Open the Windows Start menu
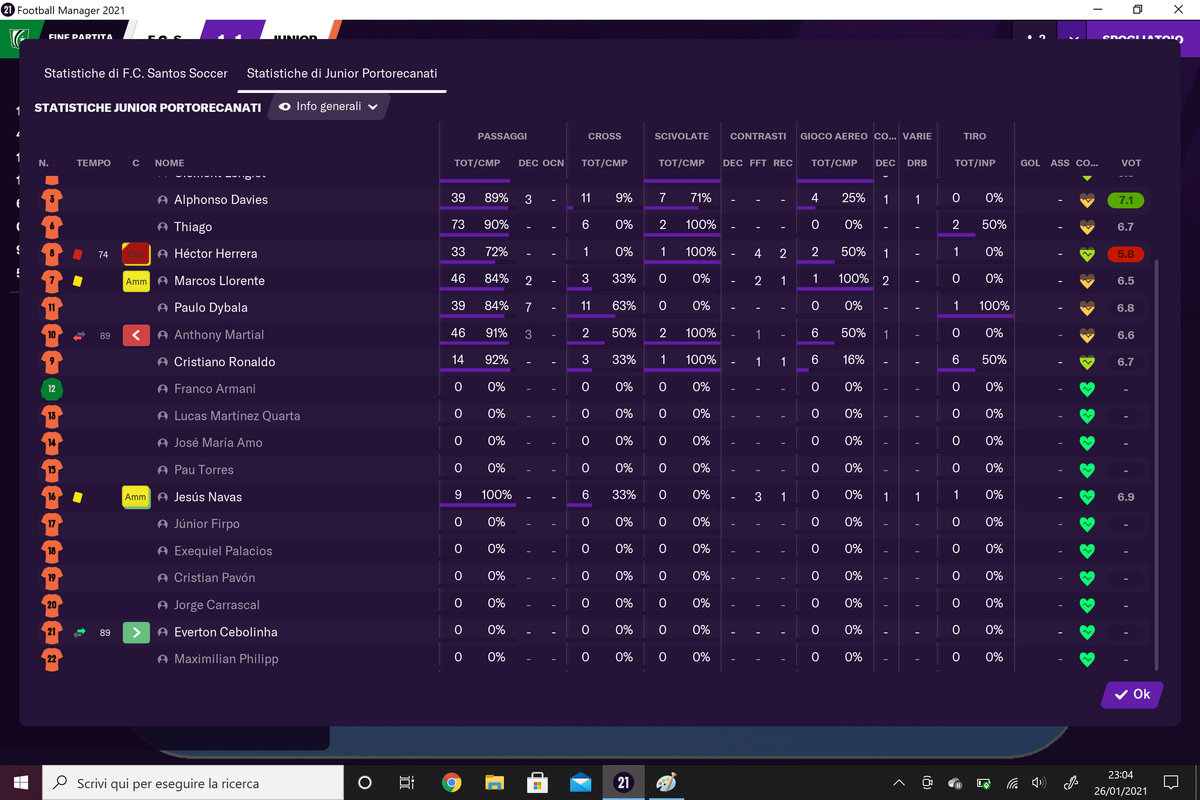 click(x=22, y=783)
